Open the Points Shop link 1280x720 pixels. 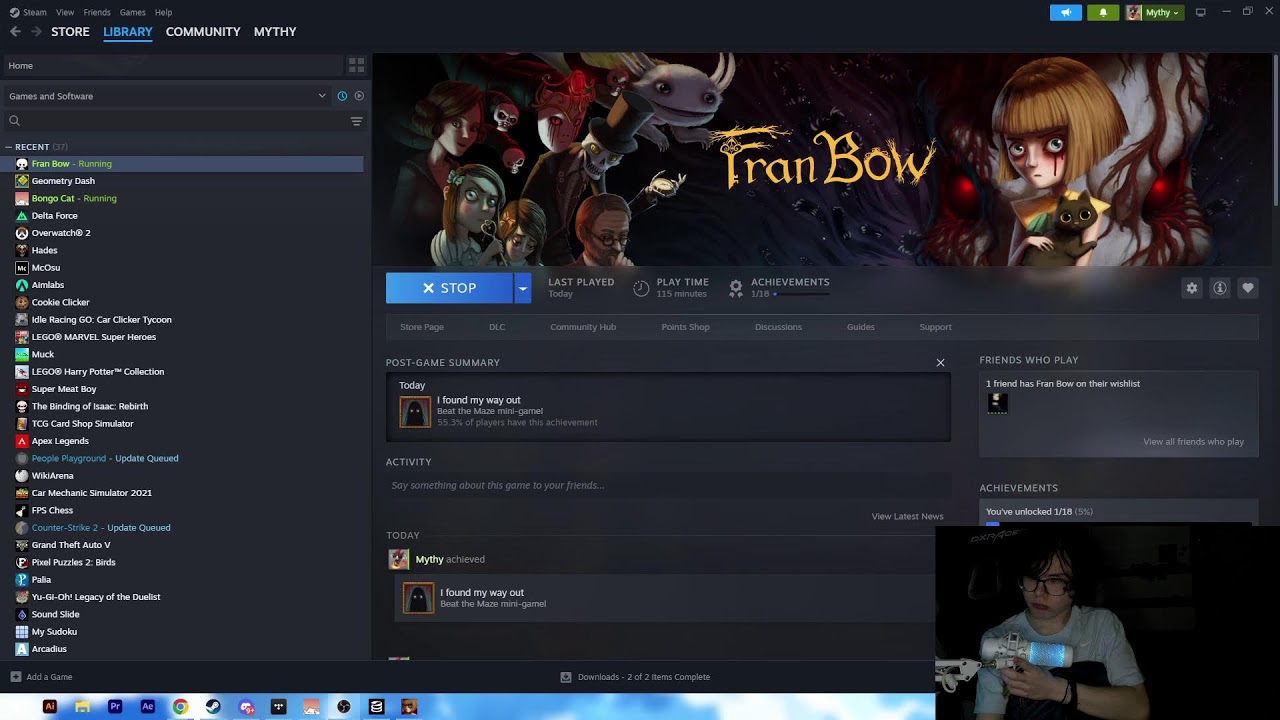[x=685, y=327]
